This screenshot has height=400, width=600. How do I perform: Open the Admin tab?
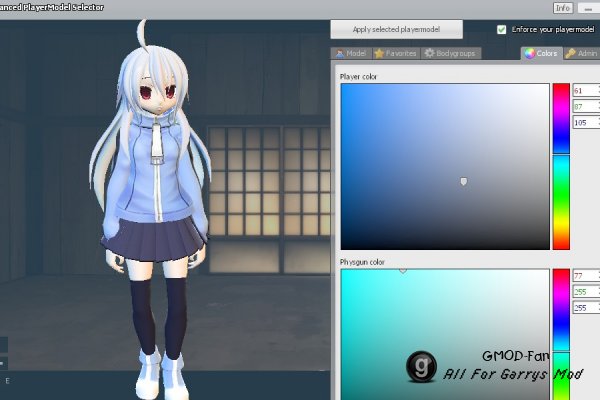pyautogui.click(x=582, y=53)
